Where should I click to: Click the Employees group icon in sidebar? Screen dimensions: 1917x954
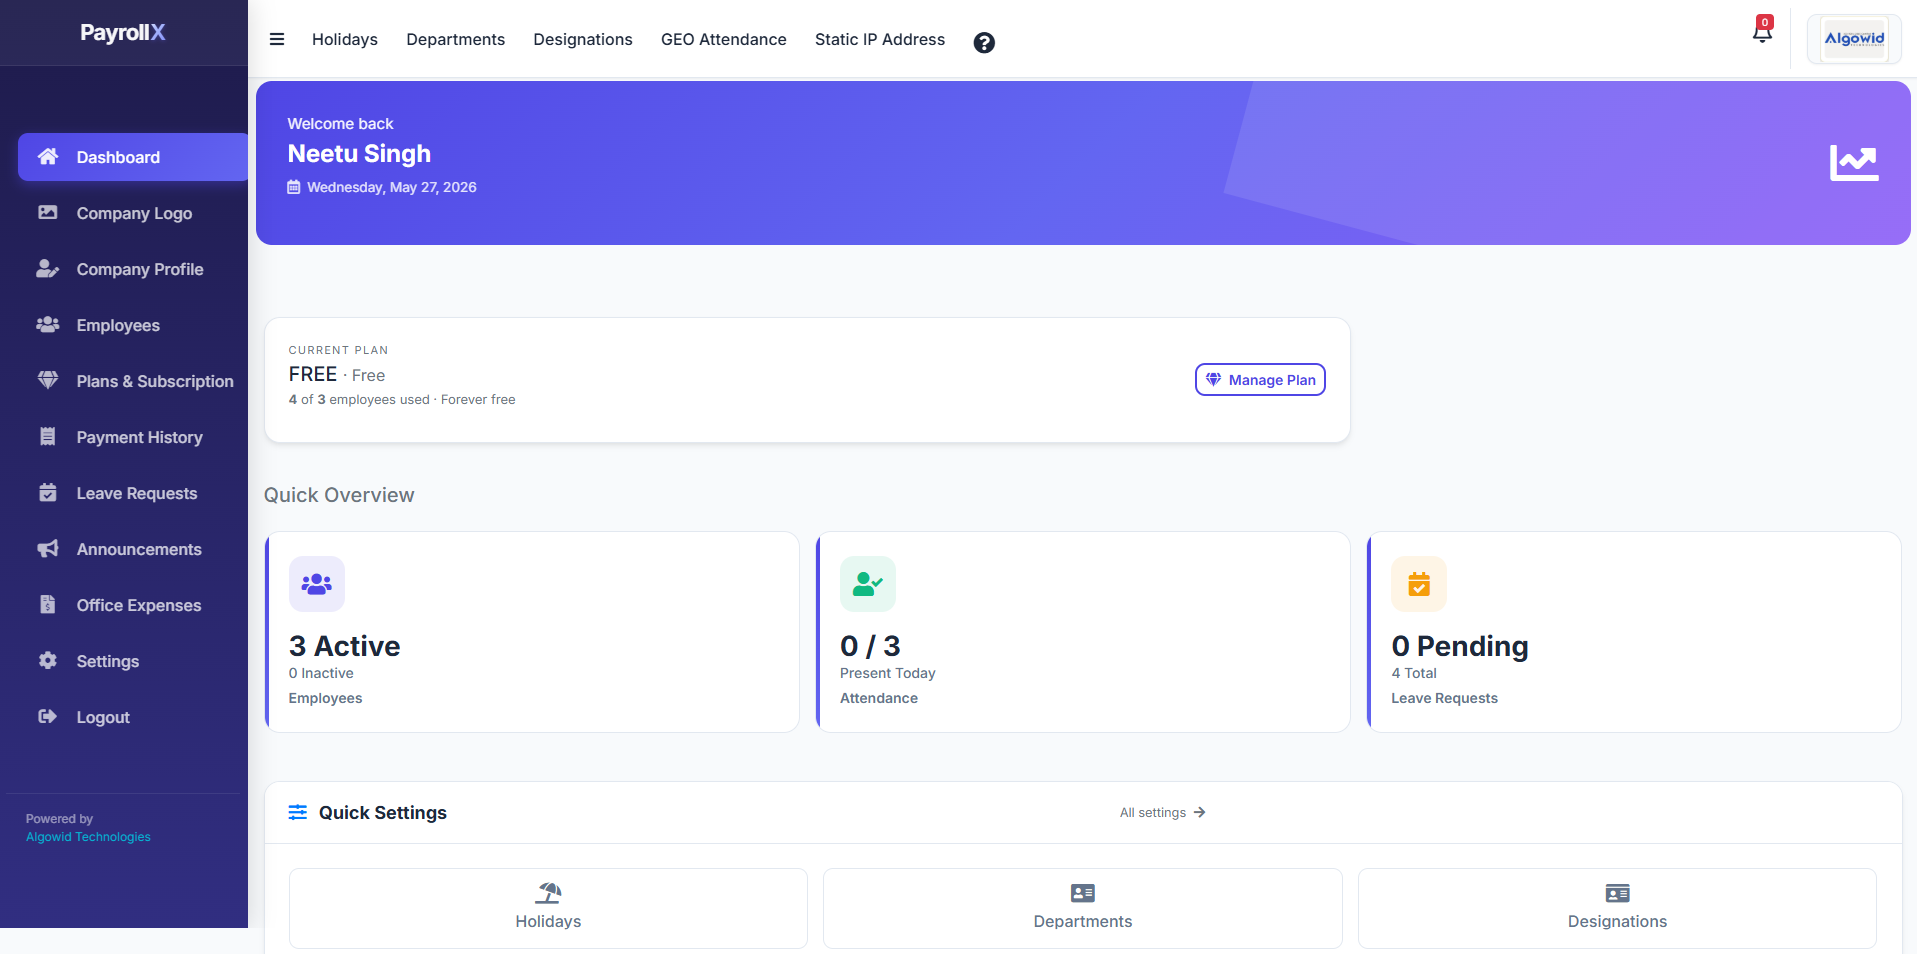coord(48,324)
